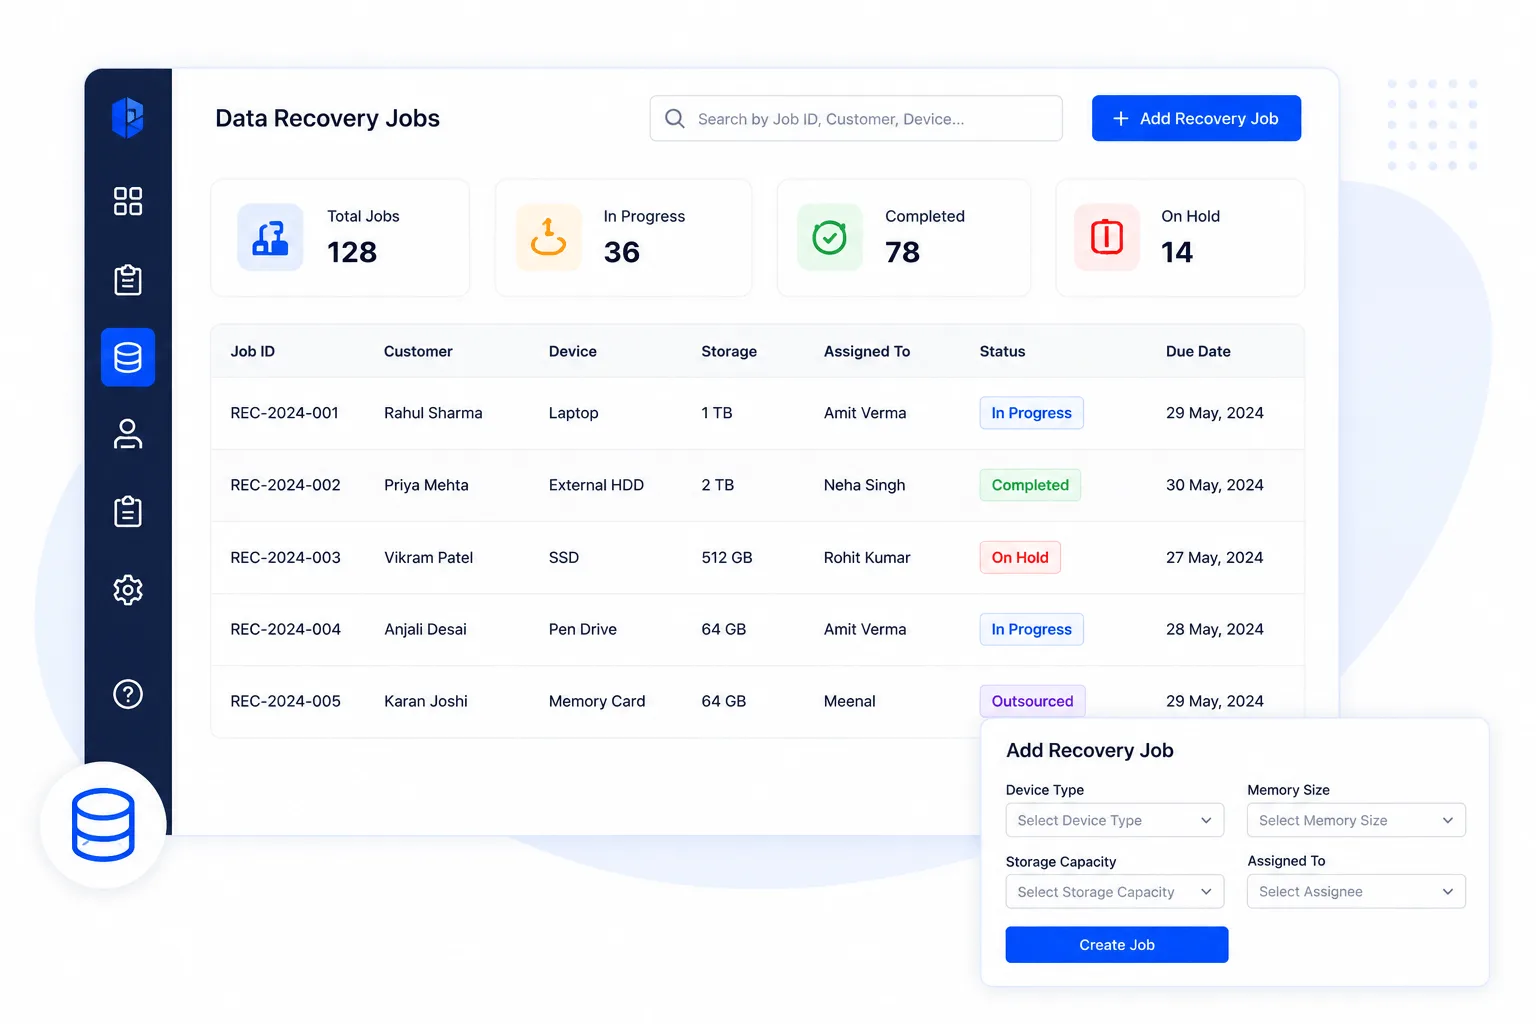Image resolution: width=1536 pixels, height=1024 pixels.
Task: Click the Select Assignee chevron arrow
Action: coord(1447,891)
